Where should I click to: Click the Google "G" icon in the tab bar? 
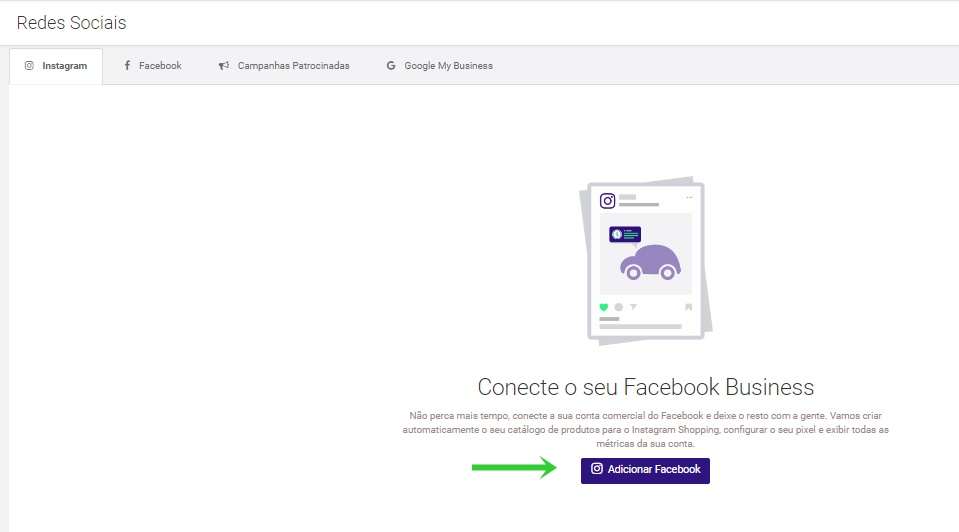tap(391, 66)
